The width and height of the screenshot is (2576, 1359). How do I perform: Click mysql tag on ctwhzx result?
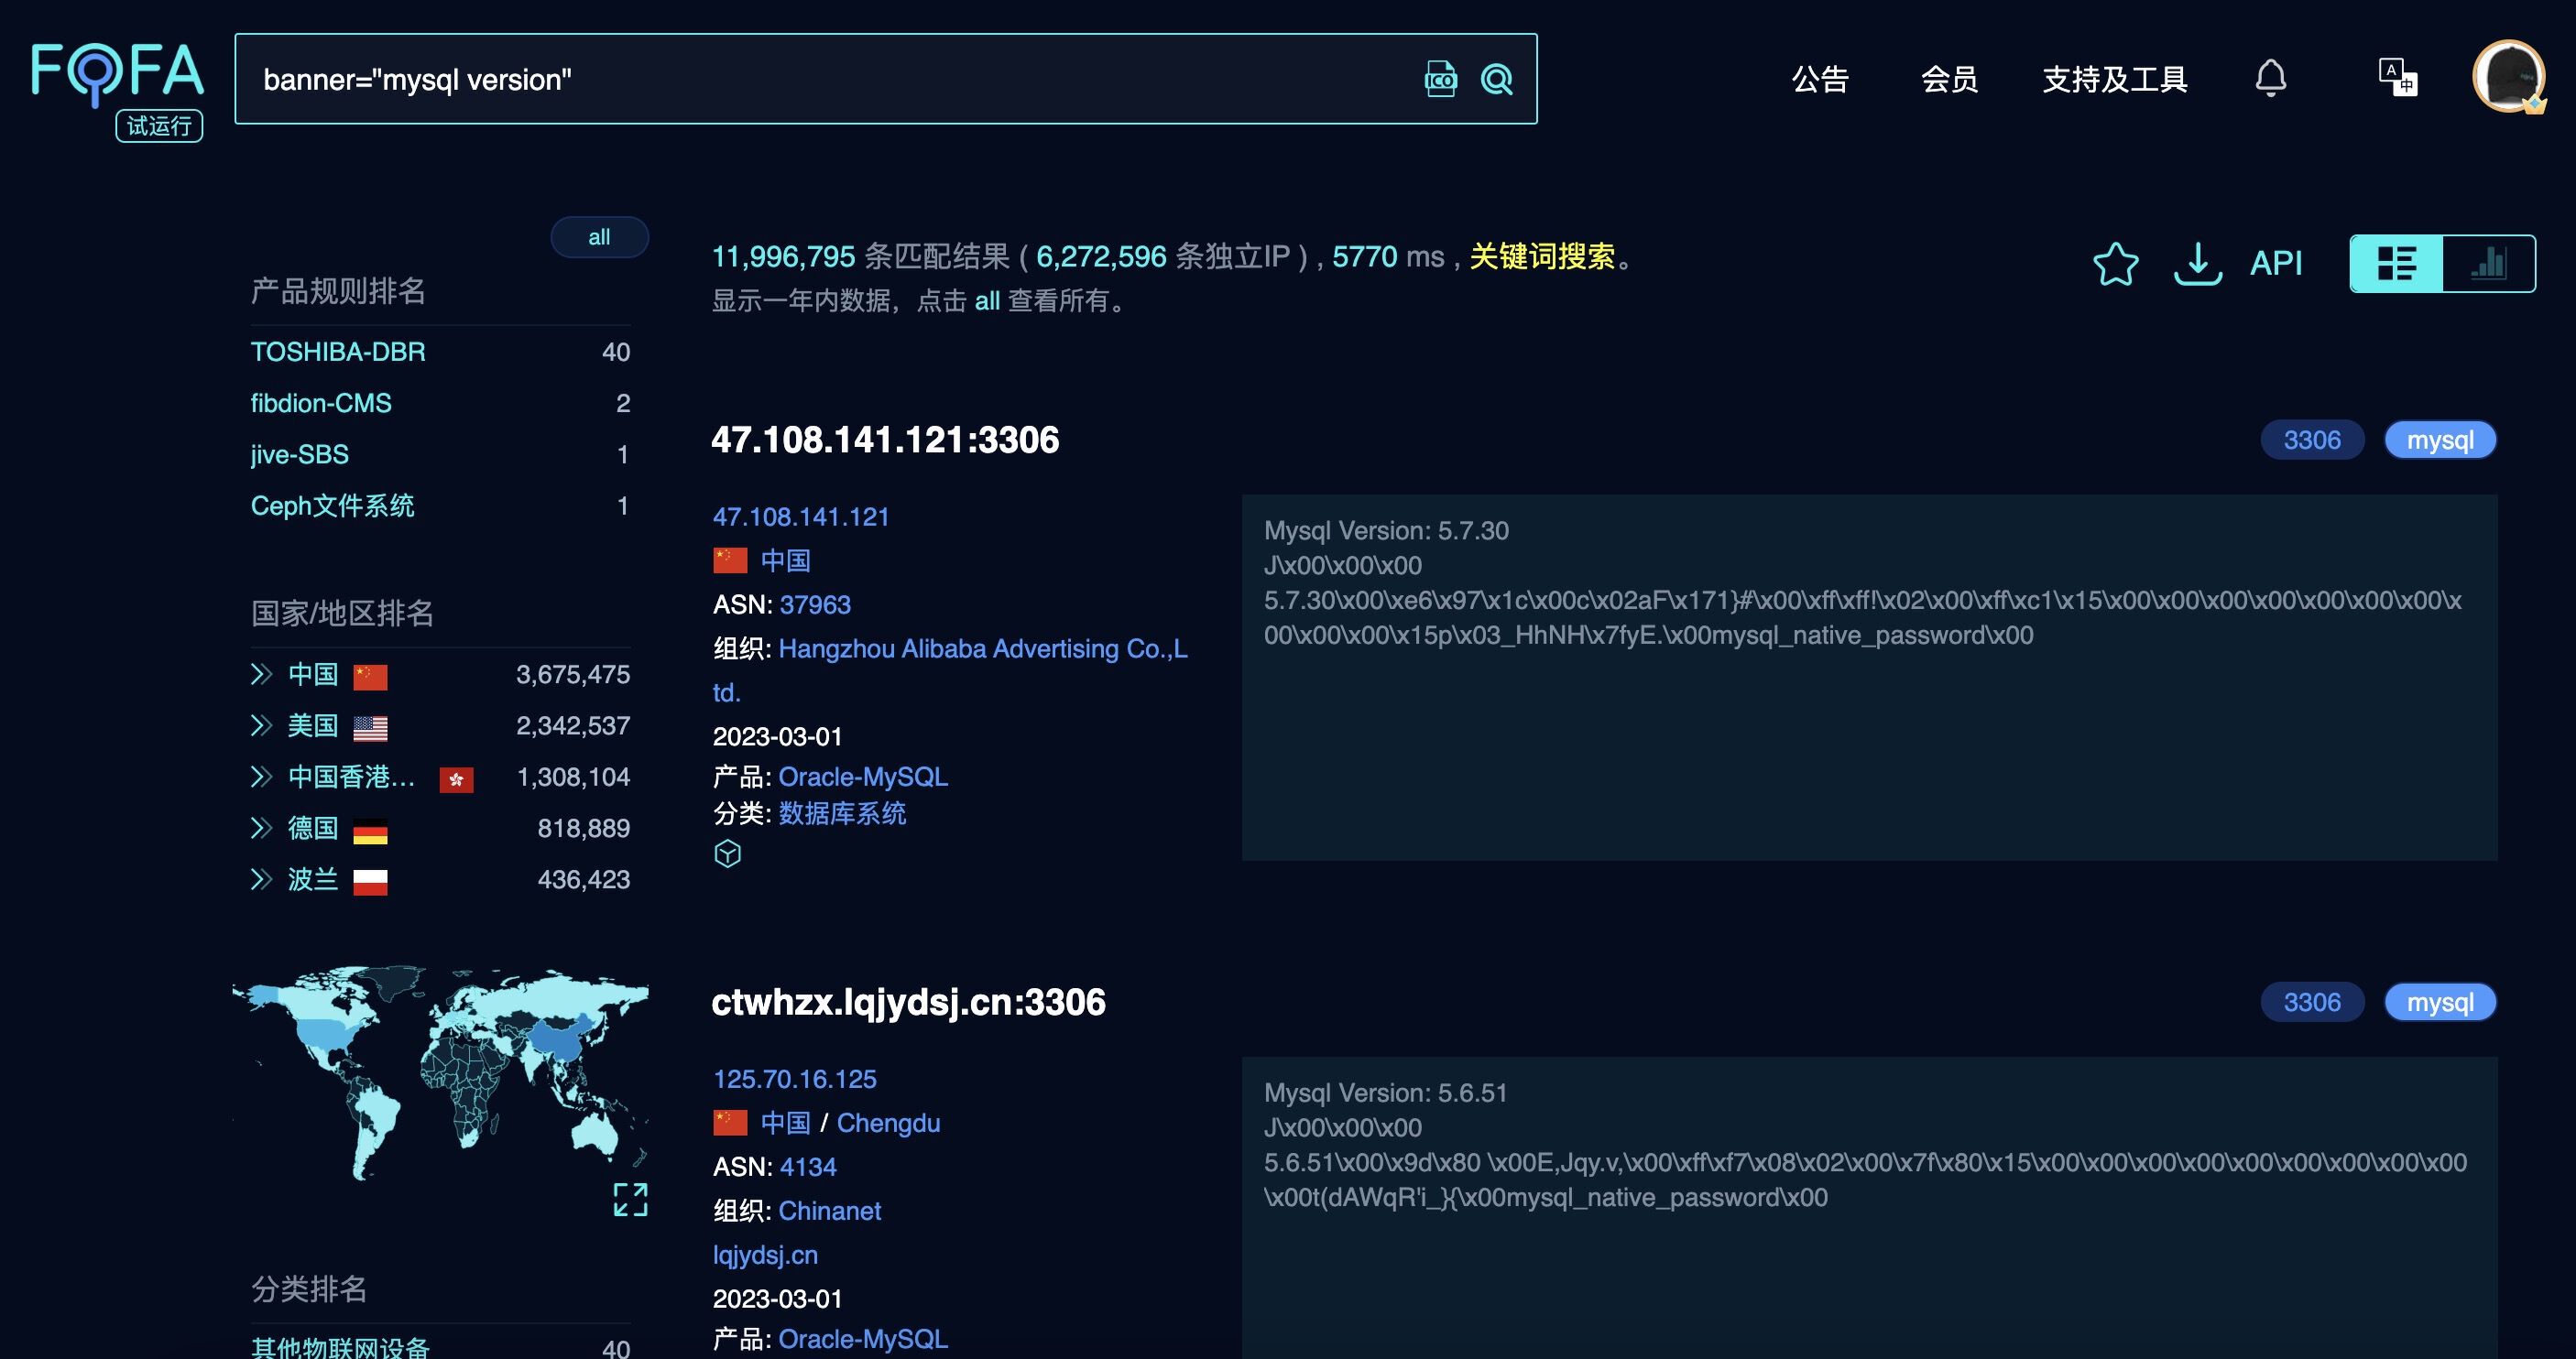2440,1002
